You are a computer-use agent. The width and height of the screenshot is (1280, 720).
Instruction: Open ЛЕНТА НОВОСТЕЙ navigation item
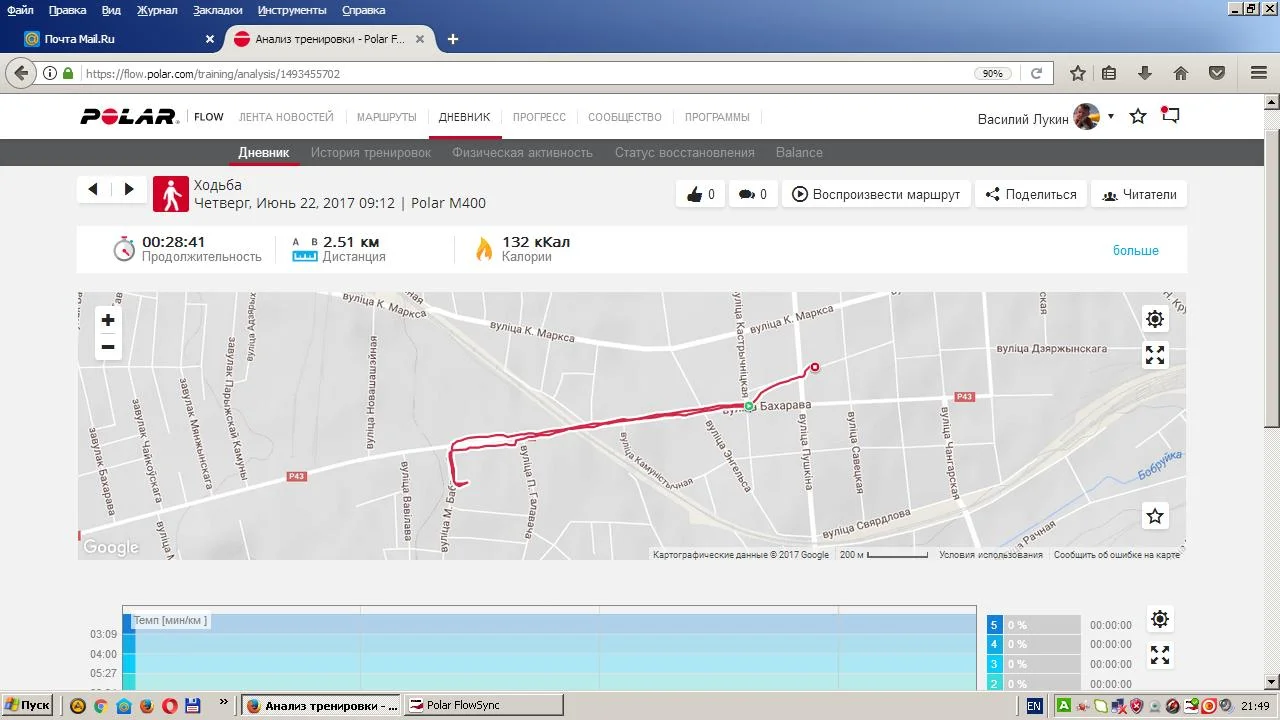pos(286,117)
